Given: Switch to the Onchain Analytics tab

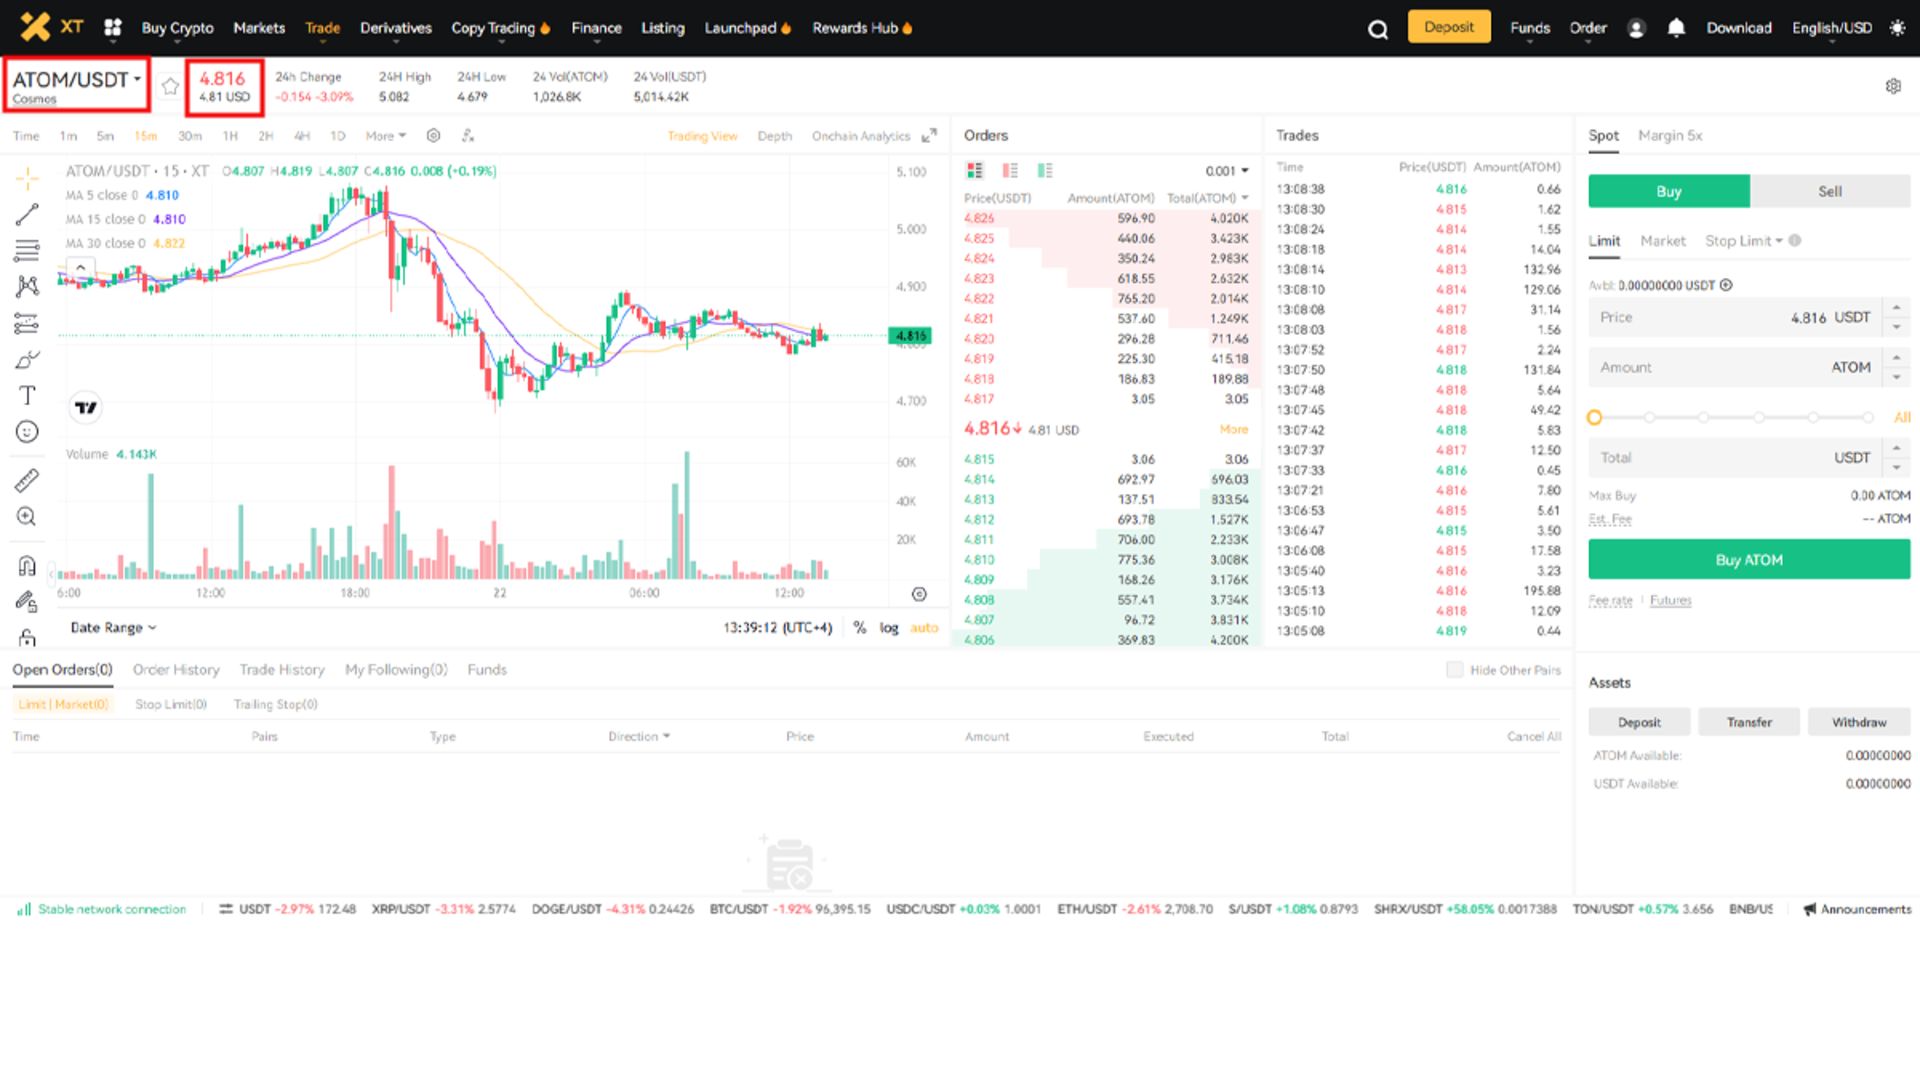Looking at the screenshot, I should (x=861, y=136).
